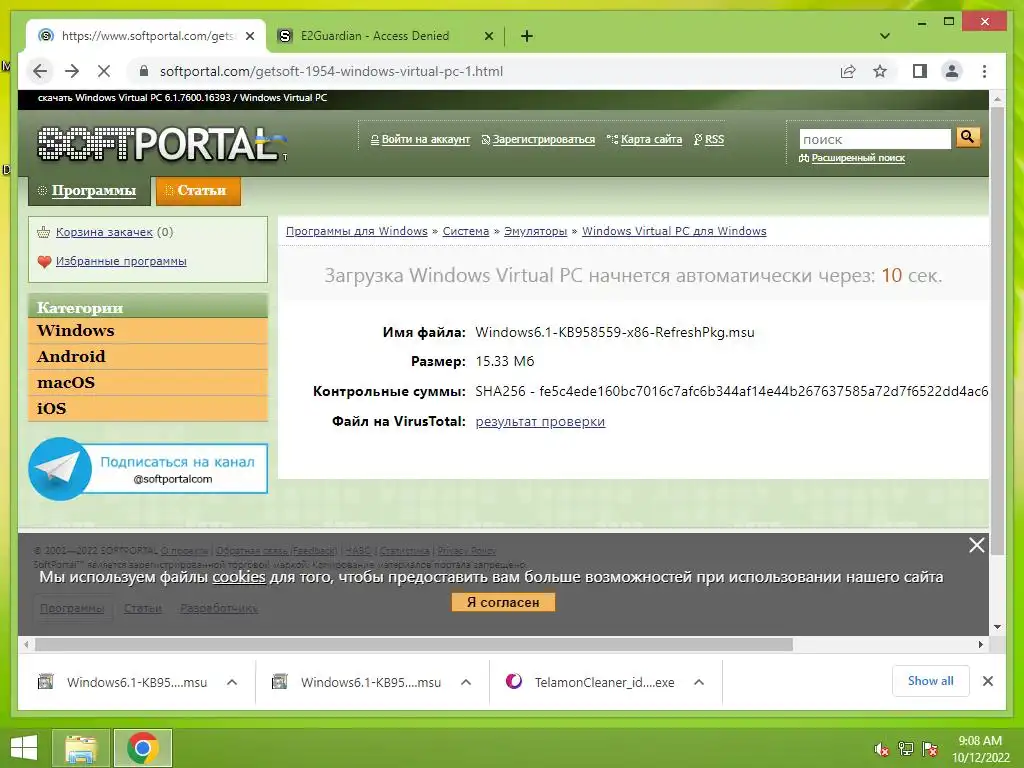Stop loading the page

coord(104,71)
